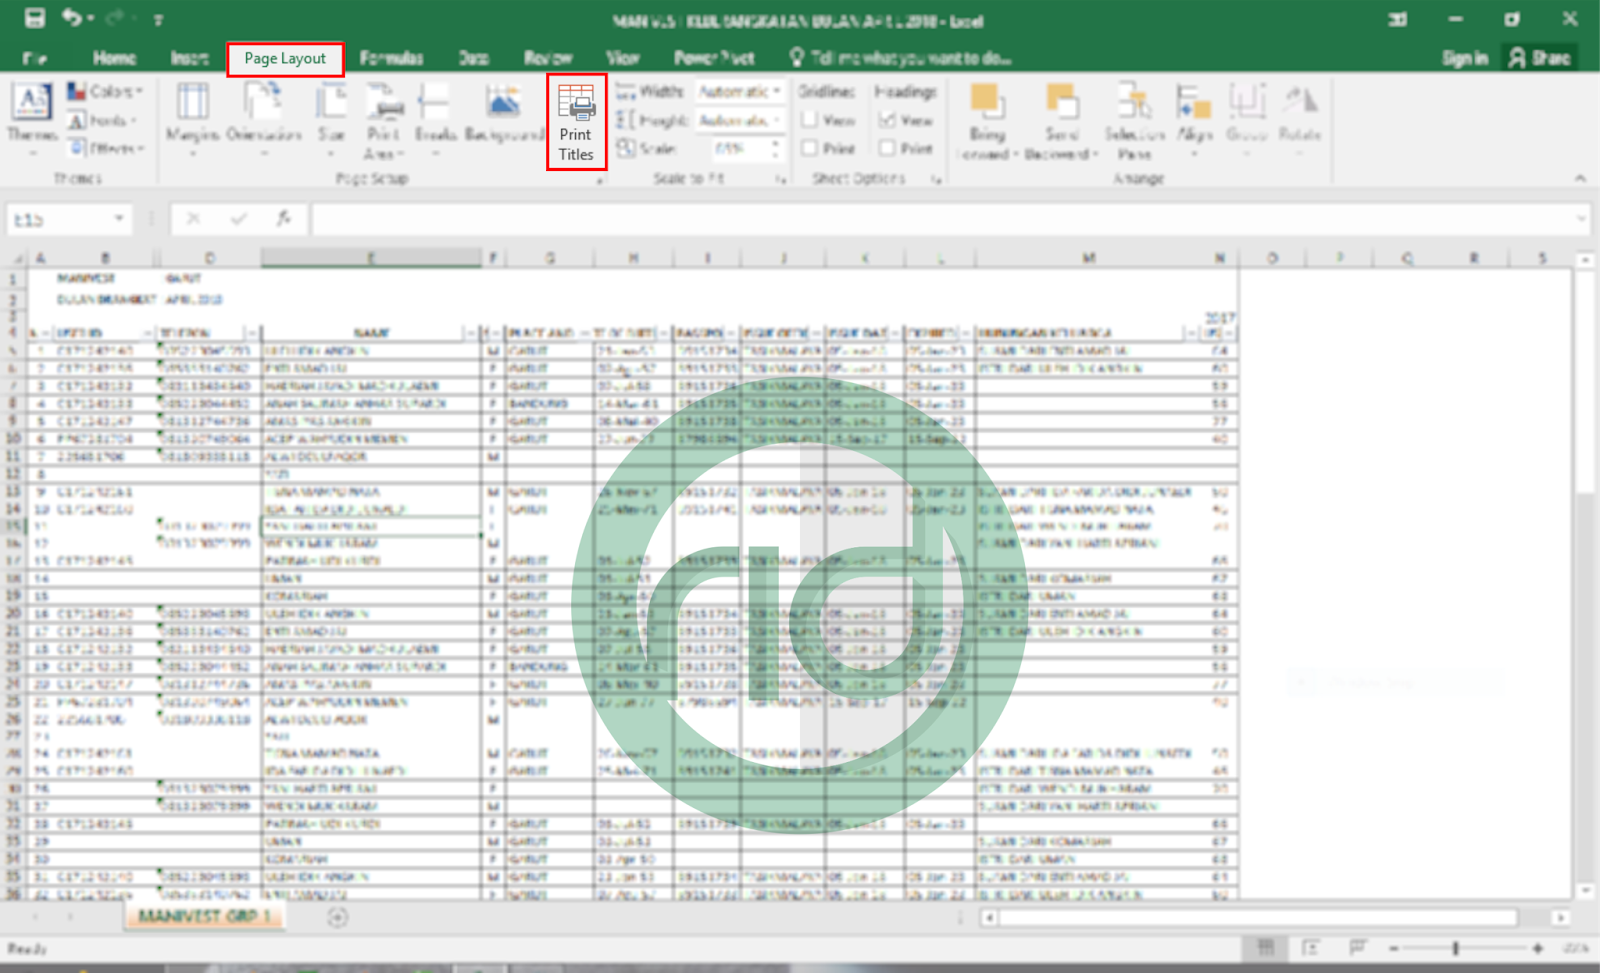
Task: Click the Sign in link
Action: tap(1465, 58)
